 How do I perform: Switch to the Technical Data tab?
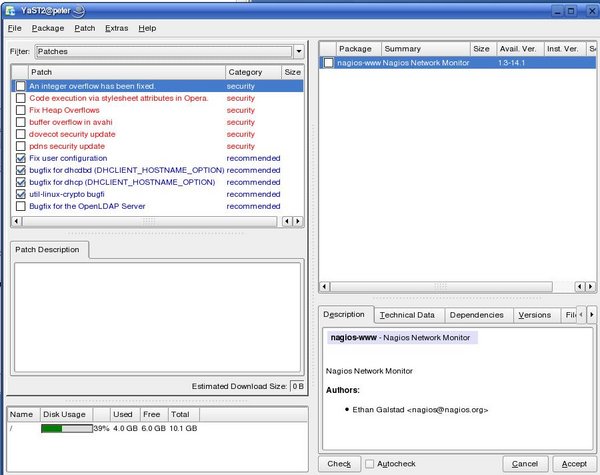tap(406, 315)
